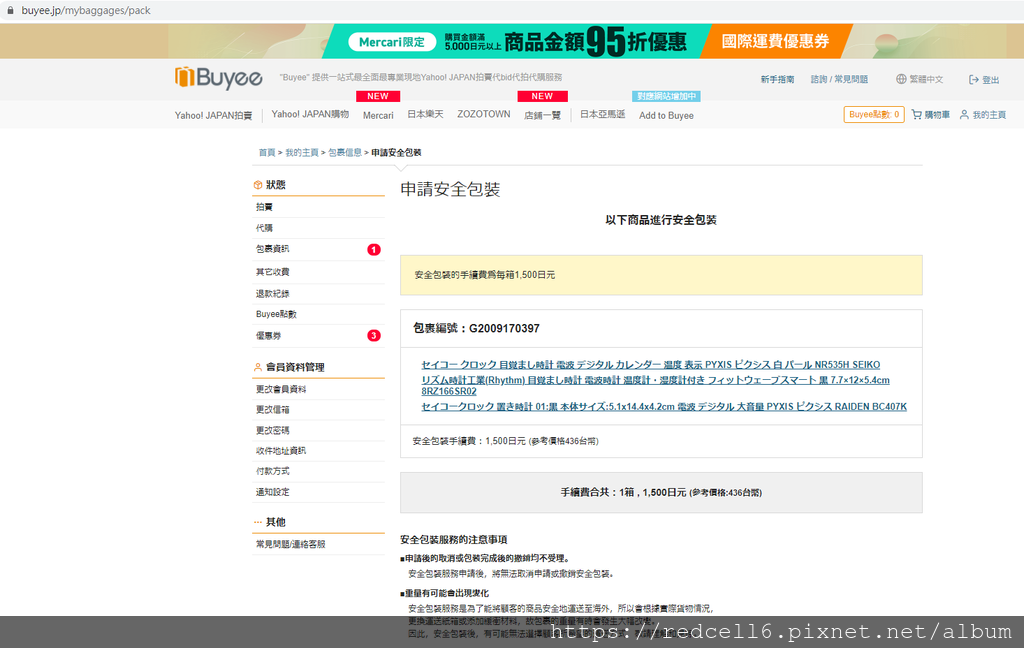Open the Rhythm 8RZ166SR02 clock item link
The width and height of the screenshot is (1024, 648).
tap(655, 385)
